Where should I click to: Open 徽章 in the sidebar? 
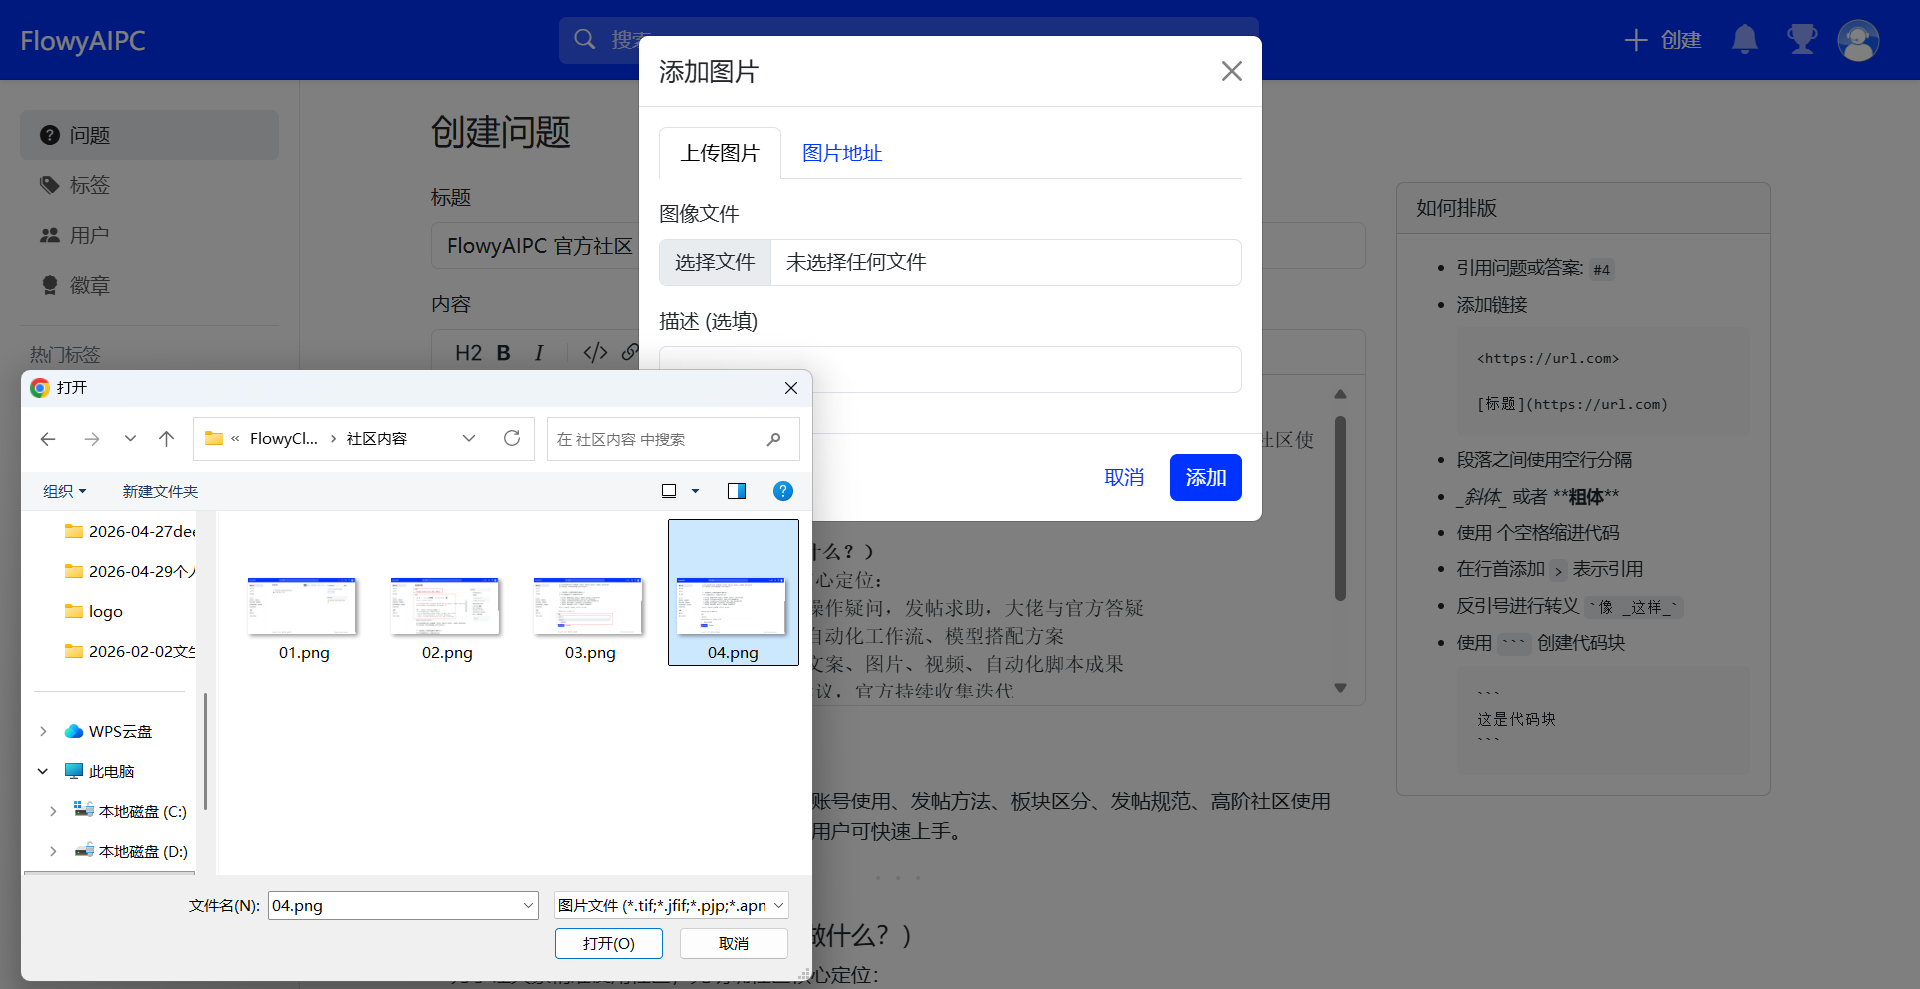coord(149,285)
